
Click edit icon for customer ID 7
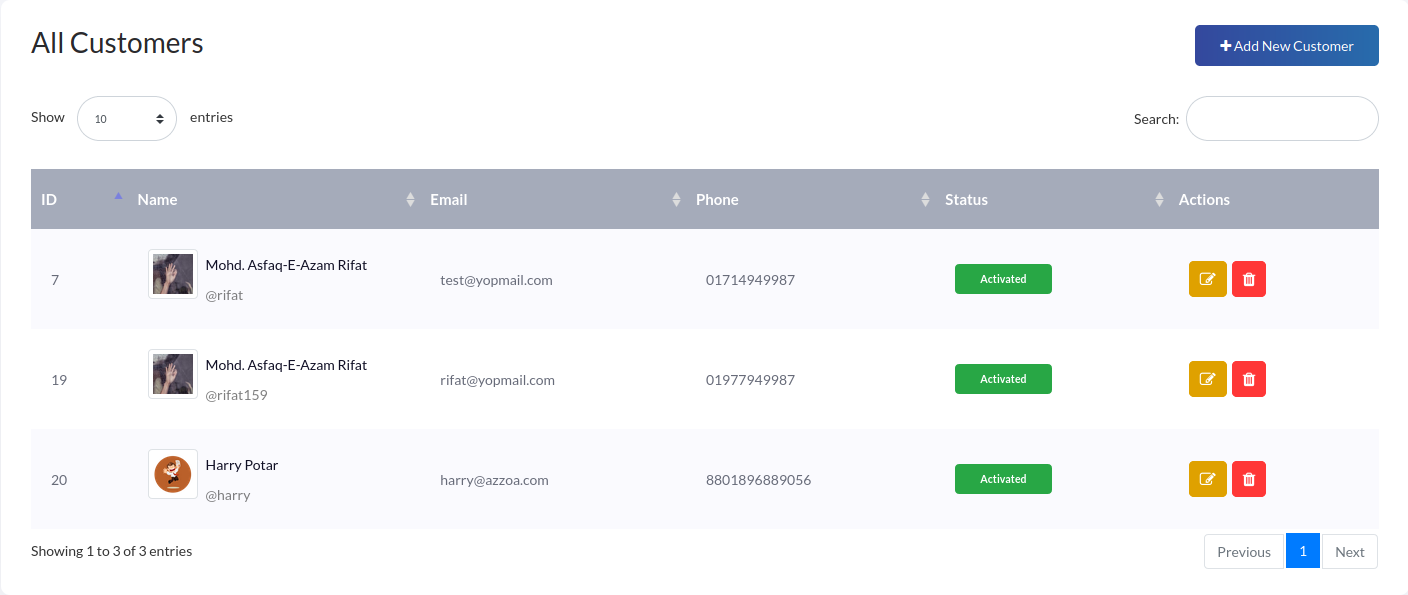1207,279
